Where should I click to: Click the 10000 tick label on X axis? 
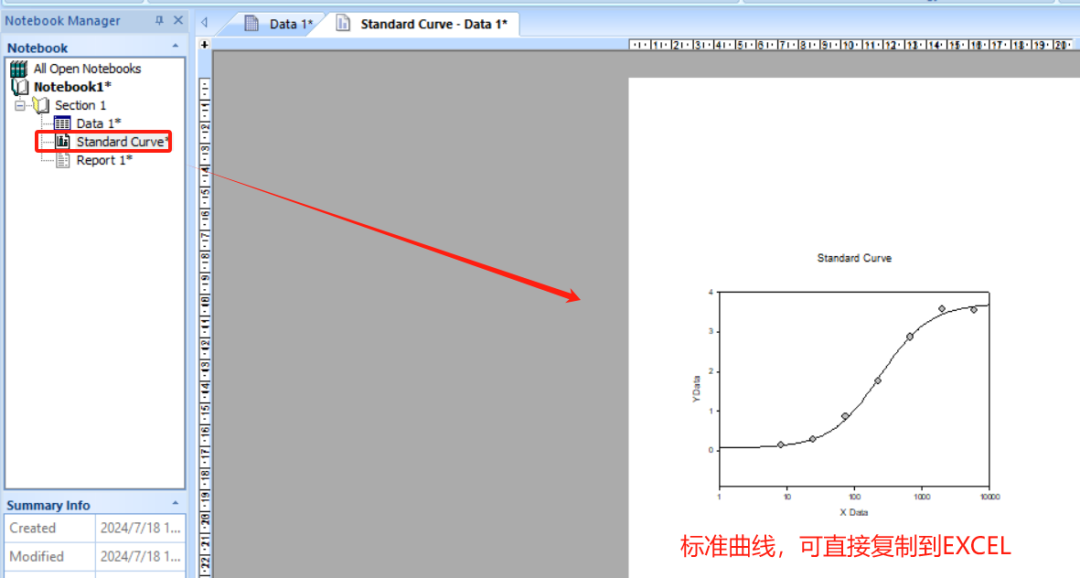(x=990, y=497)
